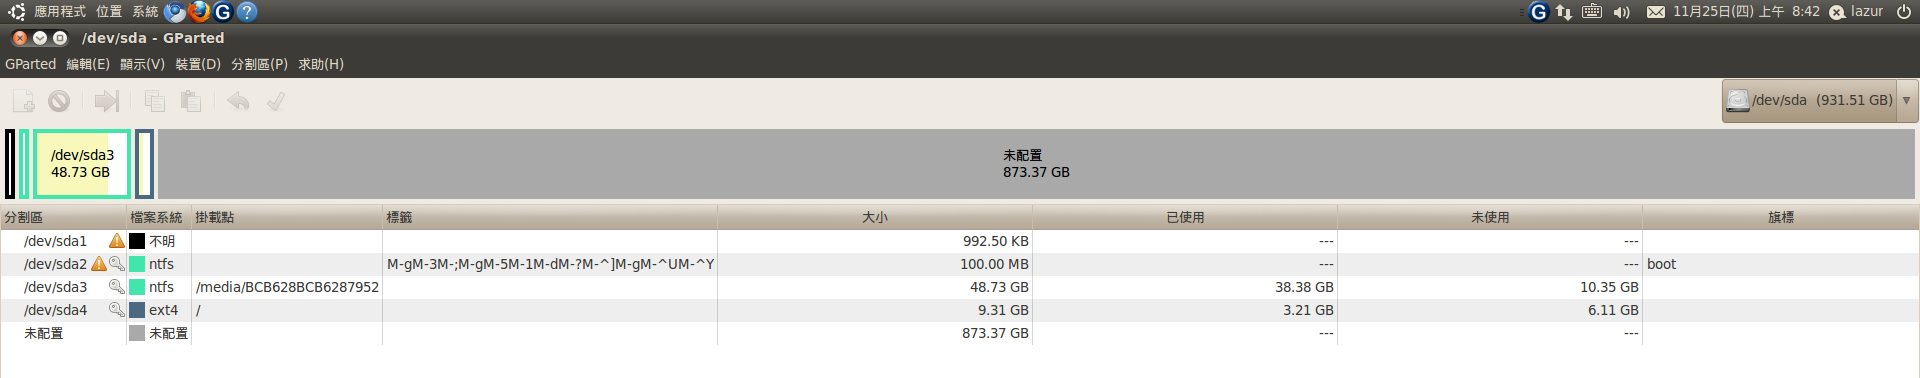Click the ntfs color swatch for /dev/sda2
Image resolution: width=1920 pixels, height=378 pixels.
tap(137, 264)
